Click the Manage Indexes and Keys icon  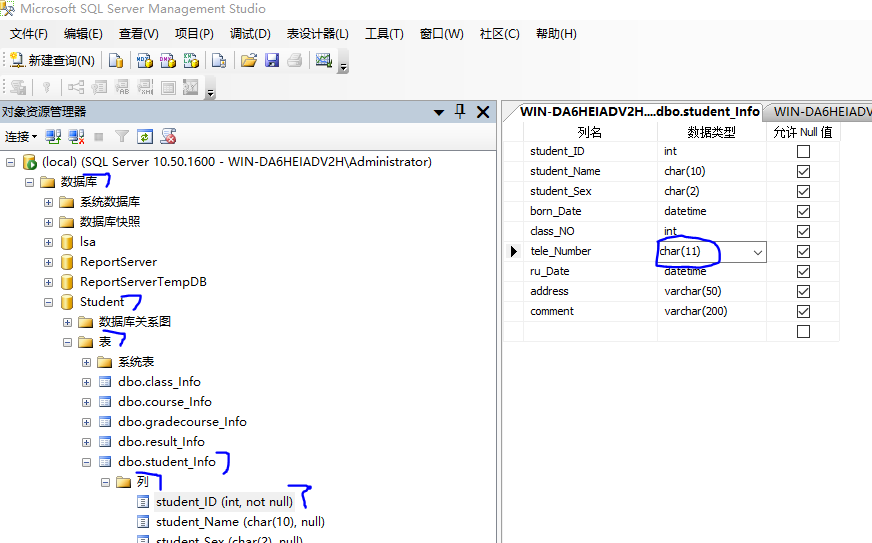[99, 87]
